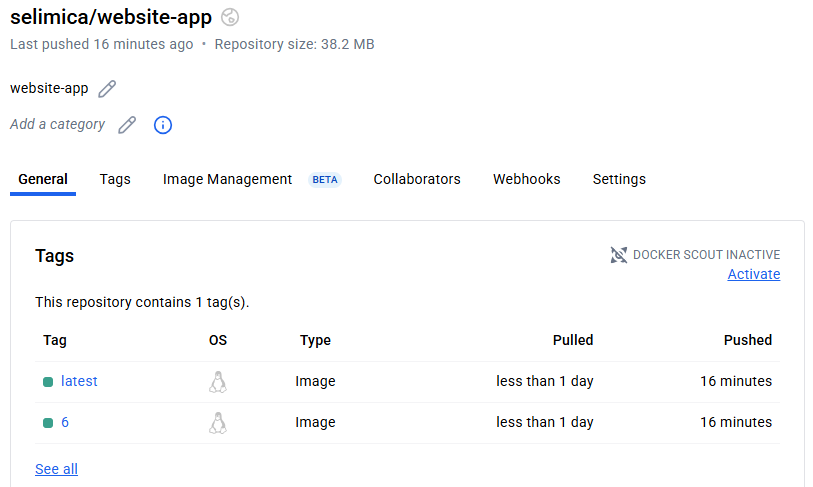Click the Docker Scout inactive icon
Image resolution: width=813 pixels, height=487 pixels.
click(619, 255)
